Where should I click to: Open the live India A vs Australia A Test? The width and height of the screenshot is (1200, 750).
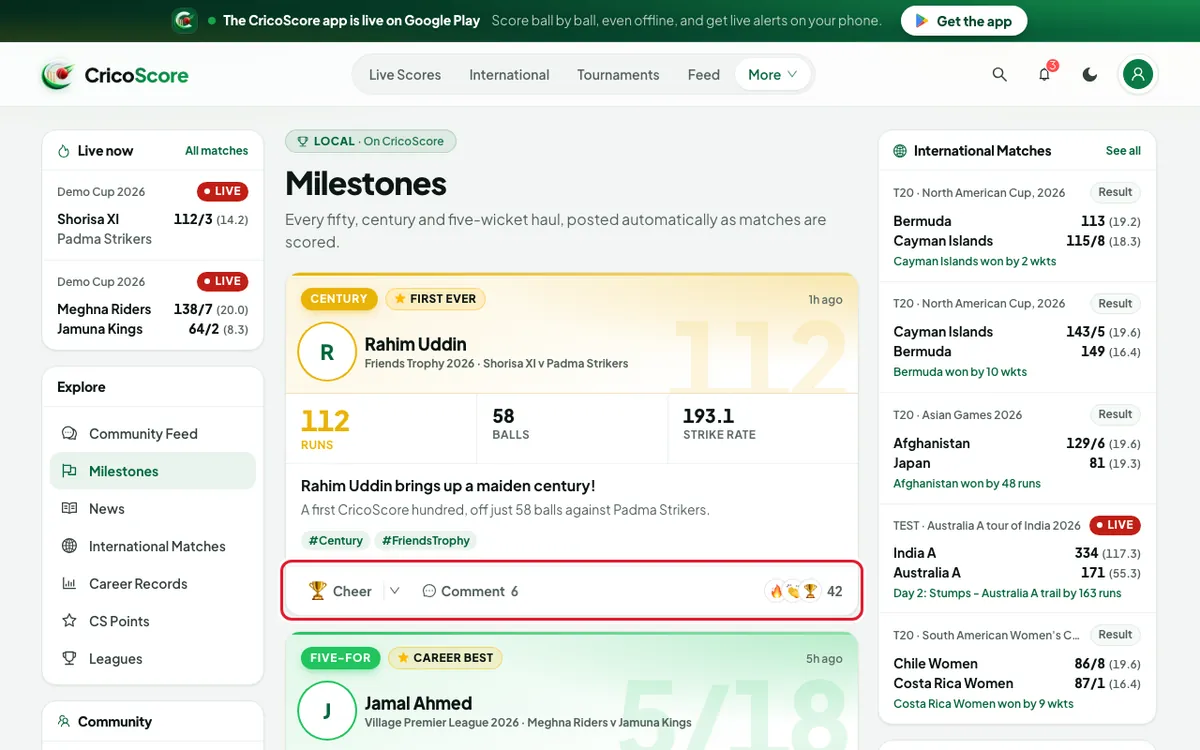coord(1017,559)
